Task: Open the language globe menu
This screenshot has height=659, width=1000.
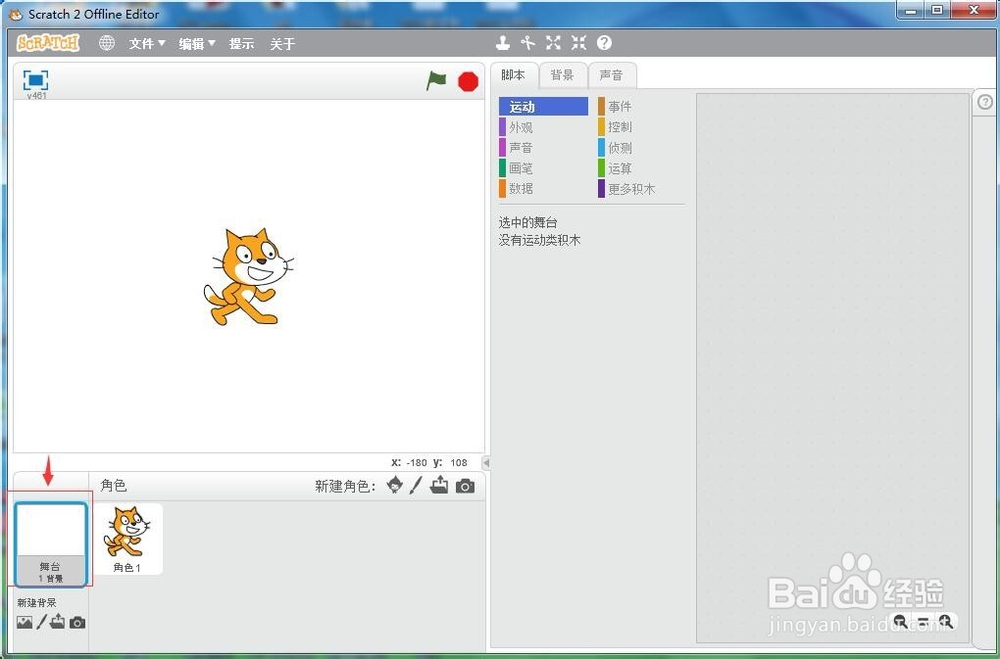Action: 107,43
